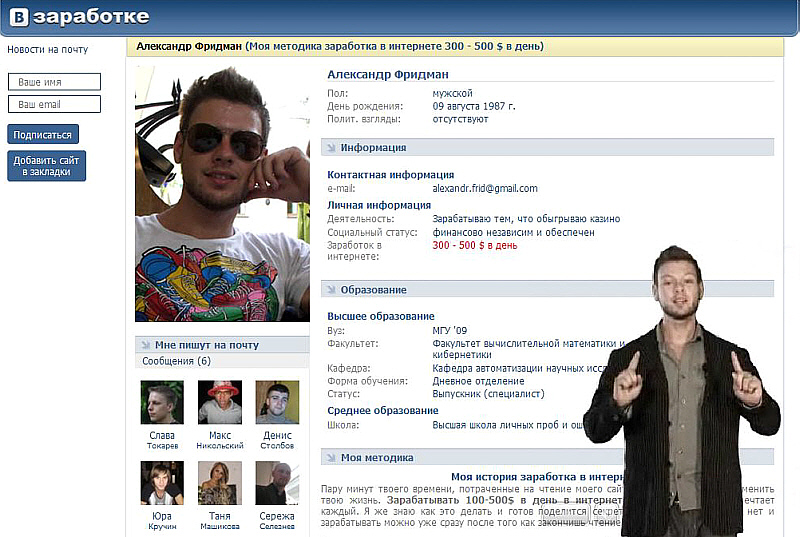800x537 pixels.
Task: Click Моя история заработка heading
Action: tap(537, 477)
